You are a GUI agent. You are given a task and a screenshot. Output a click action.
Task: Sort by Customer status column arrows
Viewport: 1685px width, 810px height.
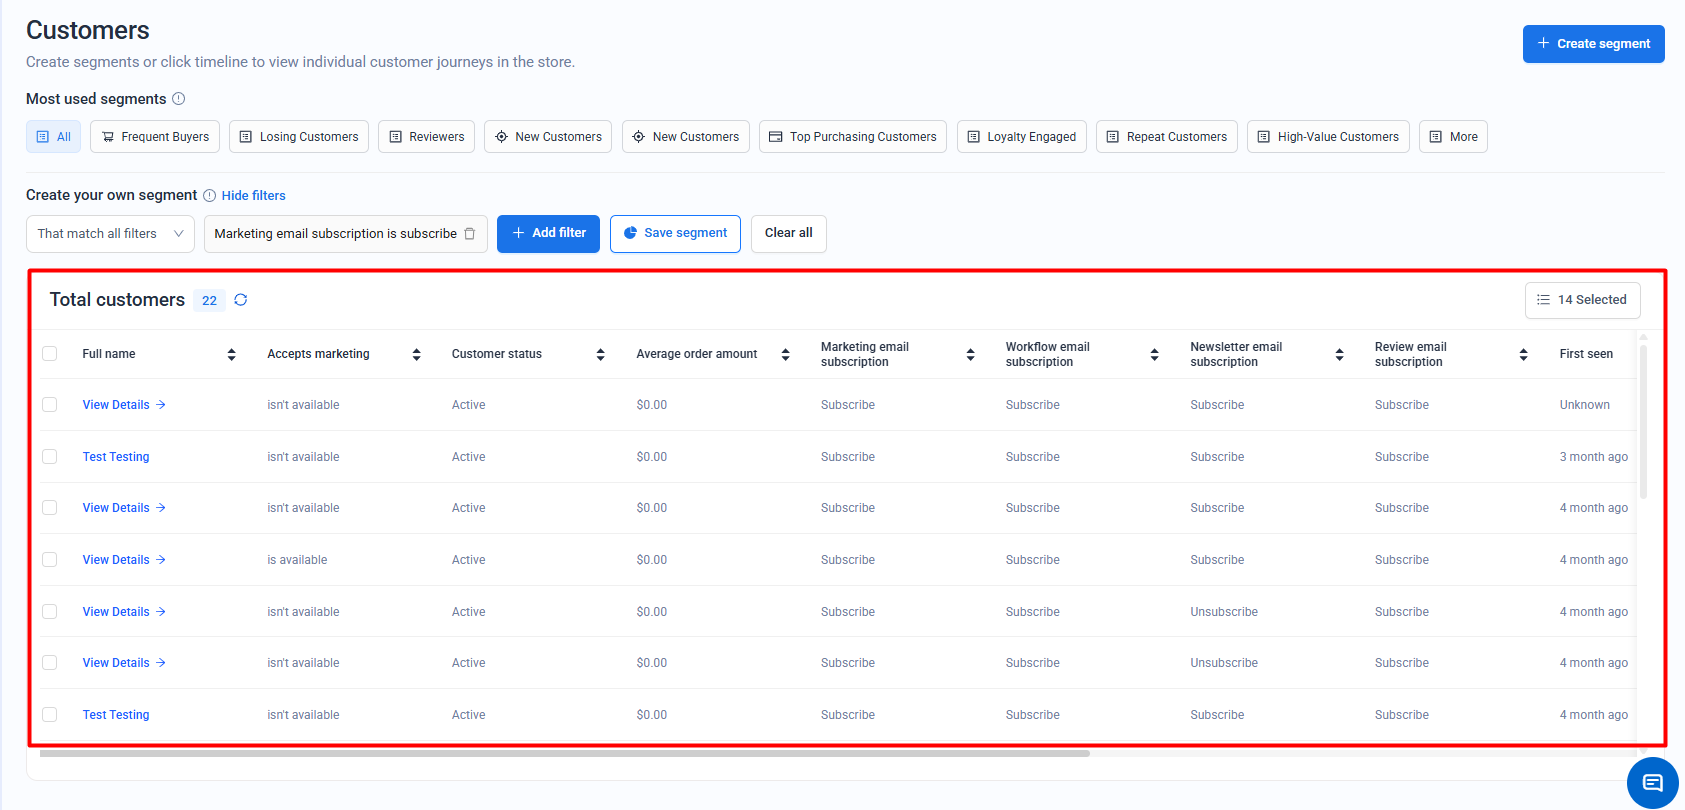click(x=601, y=354)
